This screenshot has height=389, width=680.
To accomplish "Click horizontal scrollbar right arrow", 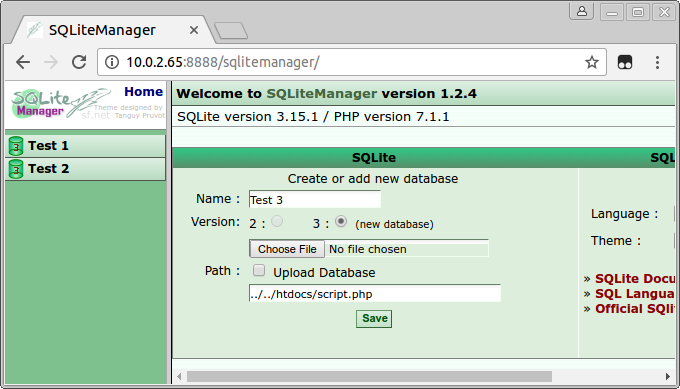I will point(668,376).
